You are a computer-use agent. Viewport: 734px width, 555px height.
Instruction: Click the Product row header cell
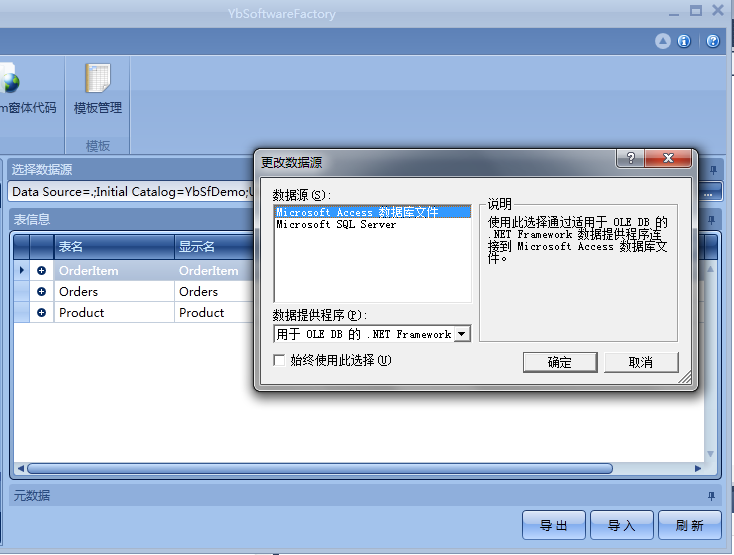click(22, 313)
